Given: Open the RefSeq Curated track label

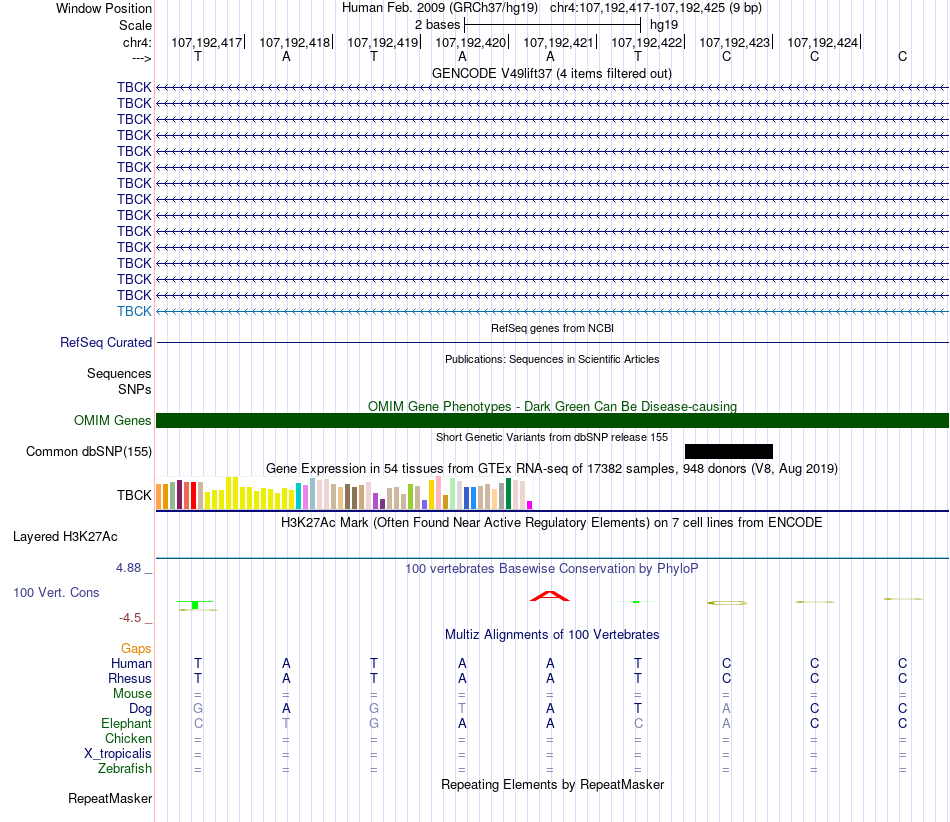Looking at the screenshot, I should (x=106, y=342).
